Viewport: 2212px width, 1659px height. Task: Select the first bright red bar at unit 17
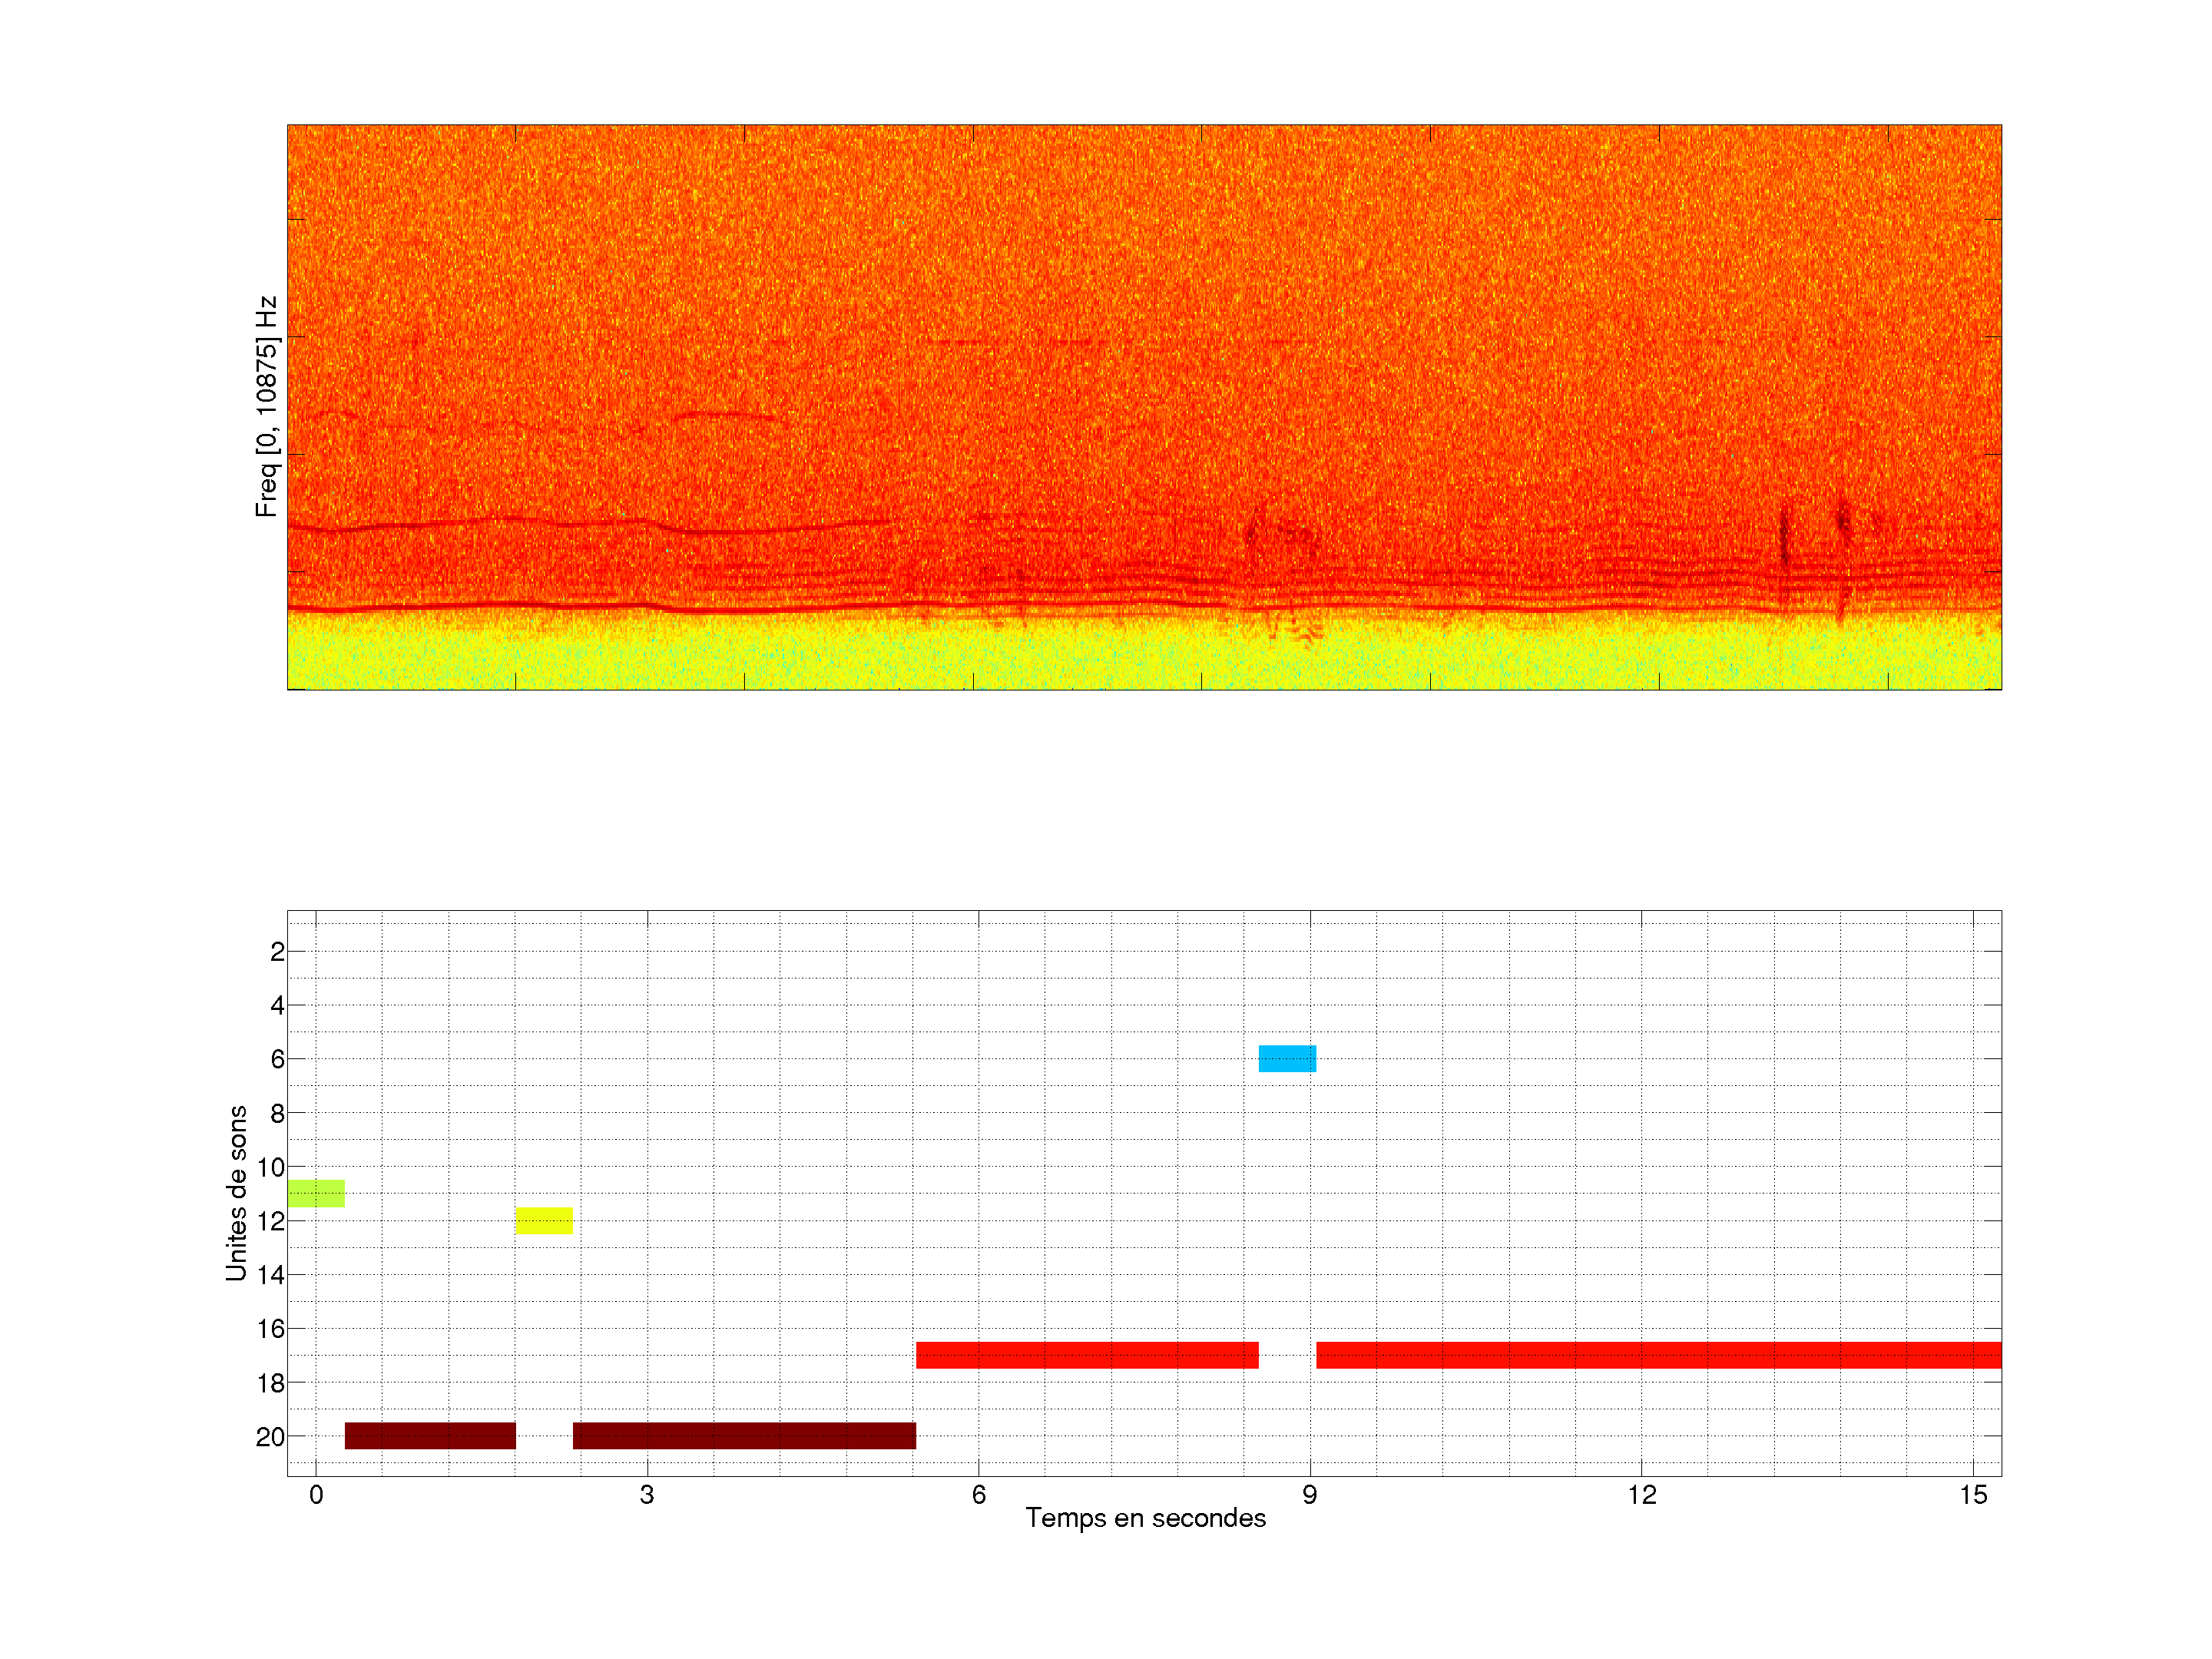pyautogui.click(x=1087, y=1355)
